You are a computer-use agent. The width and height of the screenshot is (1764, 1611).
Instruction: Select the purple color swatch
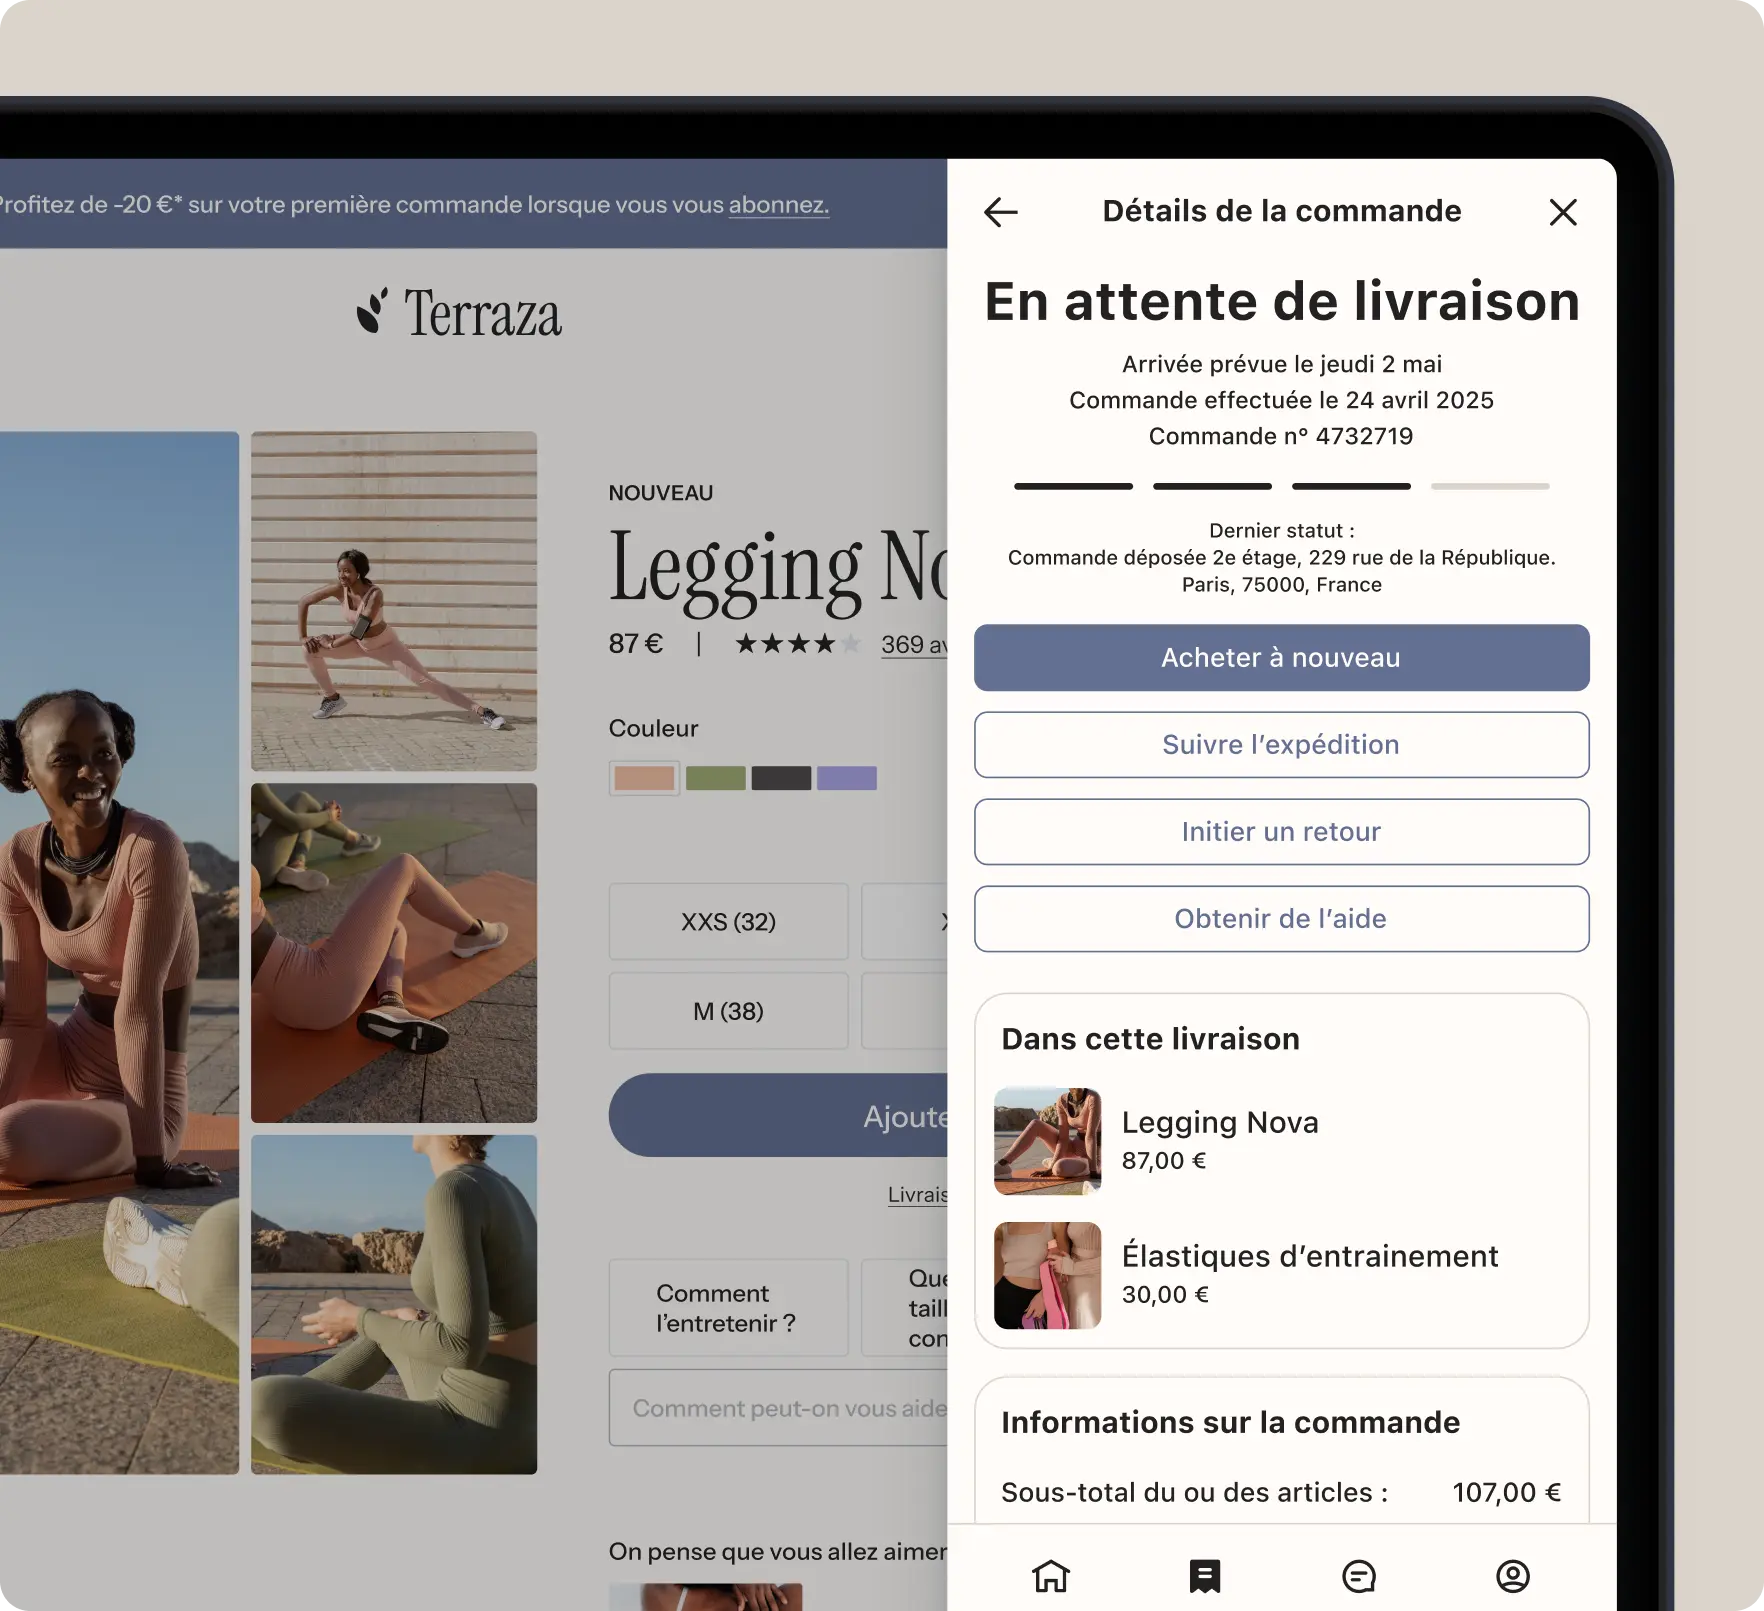coord(847,778)
